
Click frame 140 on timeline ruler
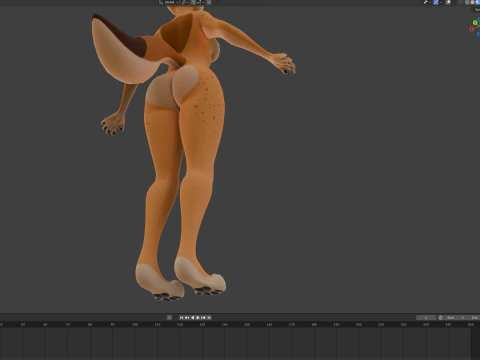225,324
